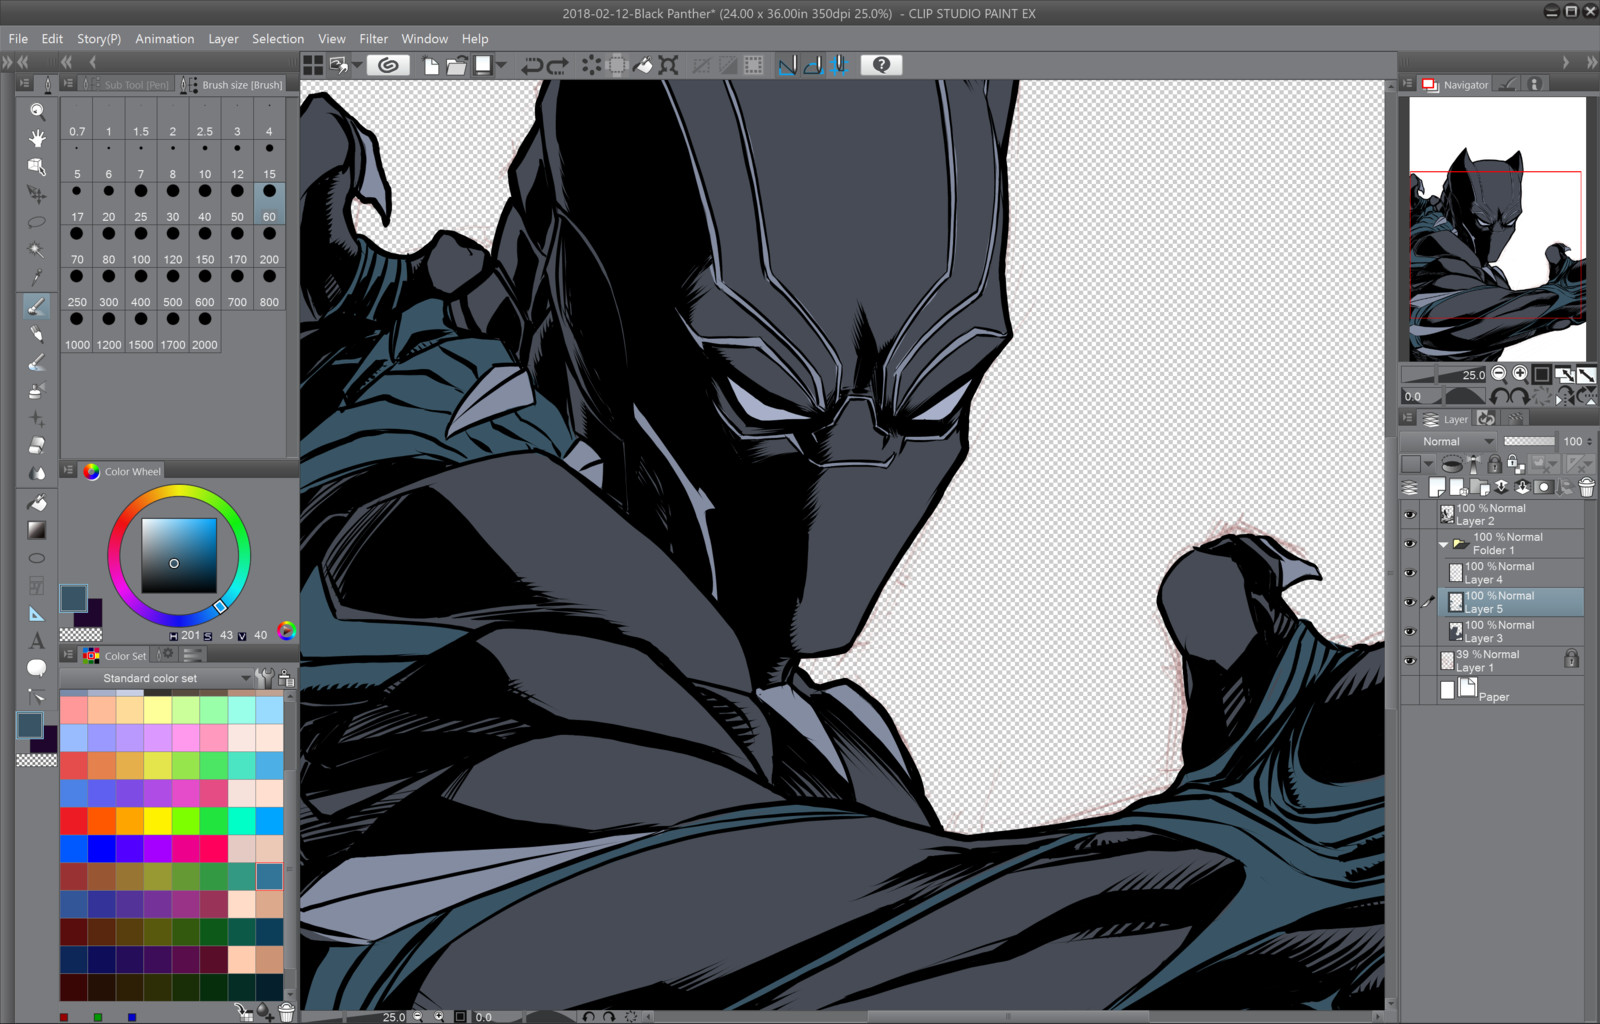Select the Hand move tool
The height and width of the screenshot is (1024, 1600).
(x=37, y=138)
